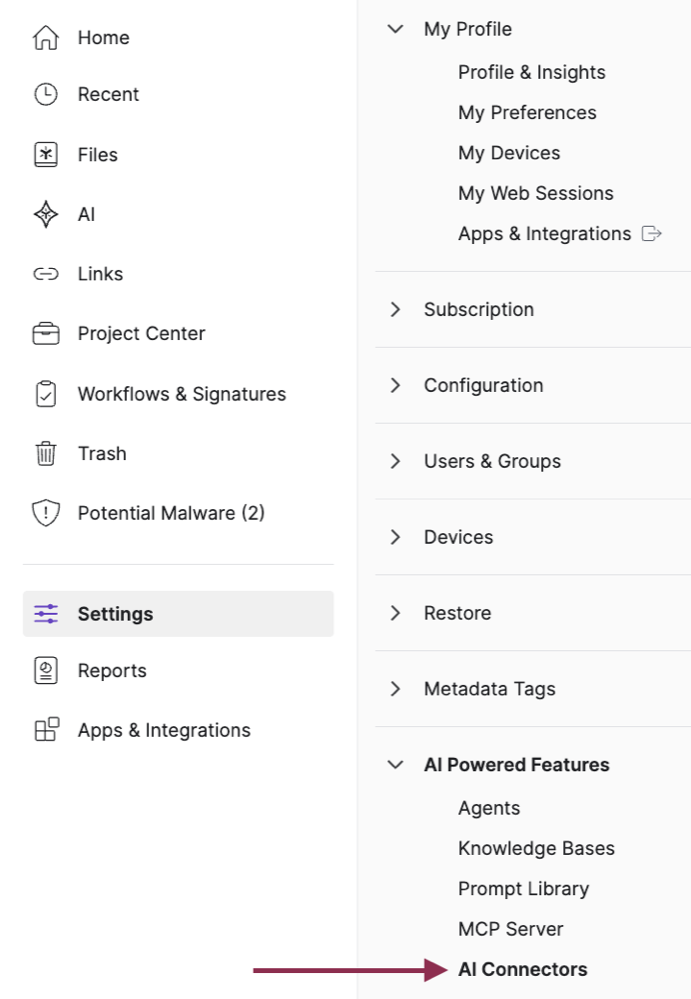Expand the Users & Groups chevron
The image size is (691, 999).
395,461
